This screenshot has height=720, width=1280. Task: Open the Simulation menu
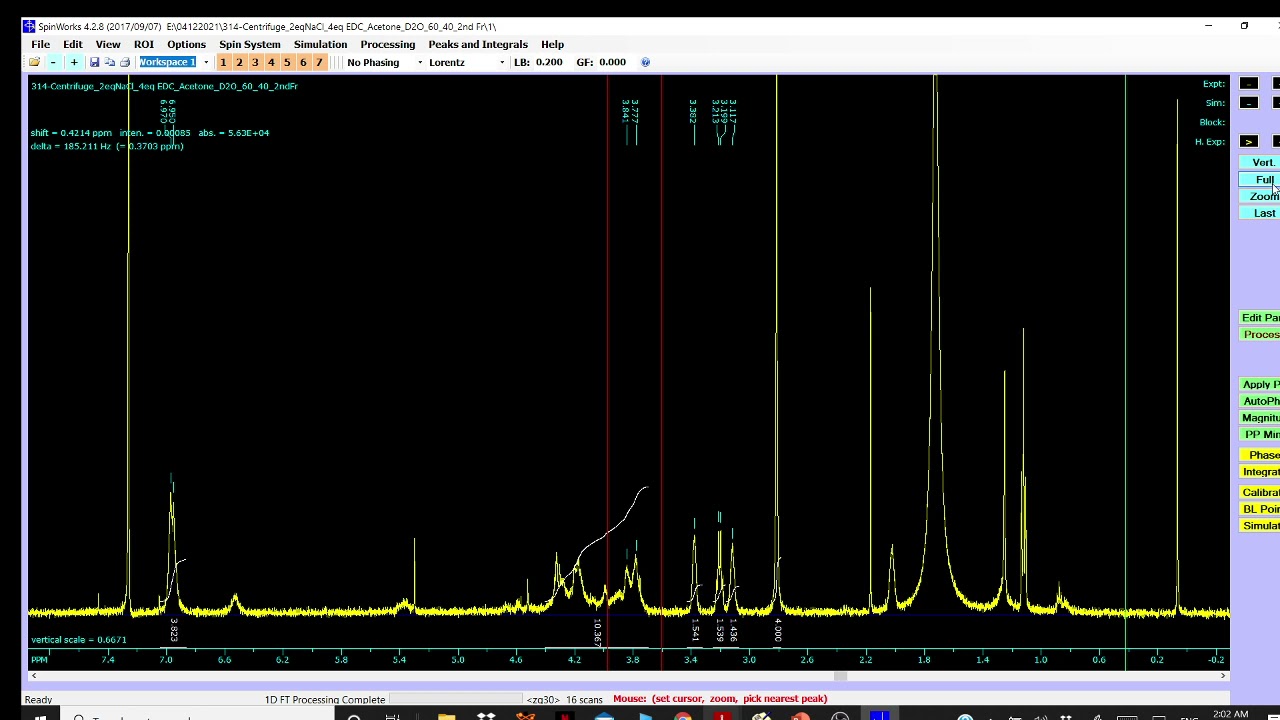click(x=320, y=44)
